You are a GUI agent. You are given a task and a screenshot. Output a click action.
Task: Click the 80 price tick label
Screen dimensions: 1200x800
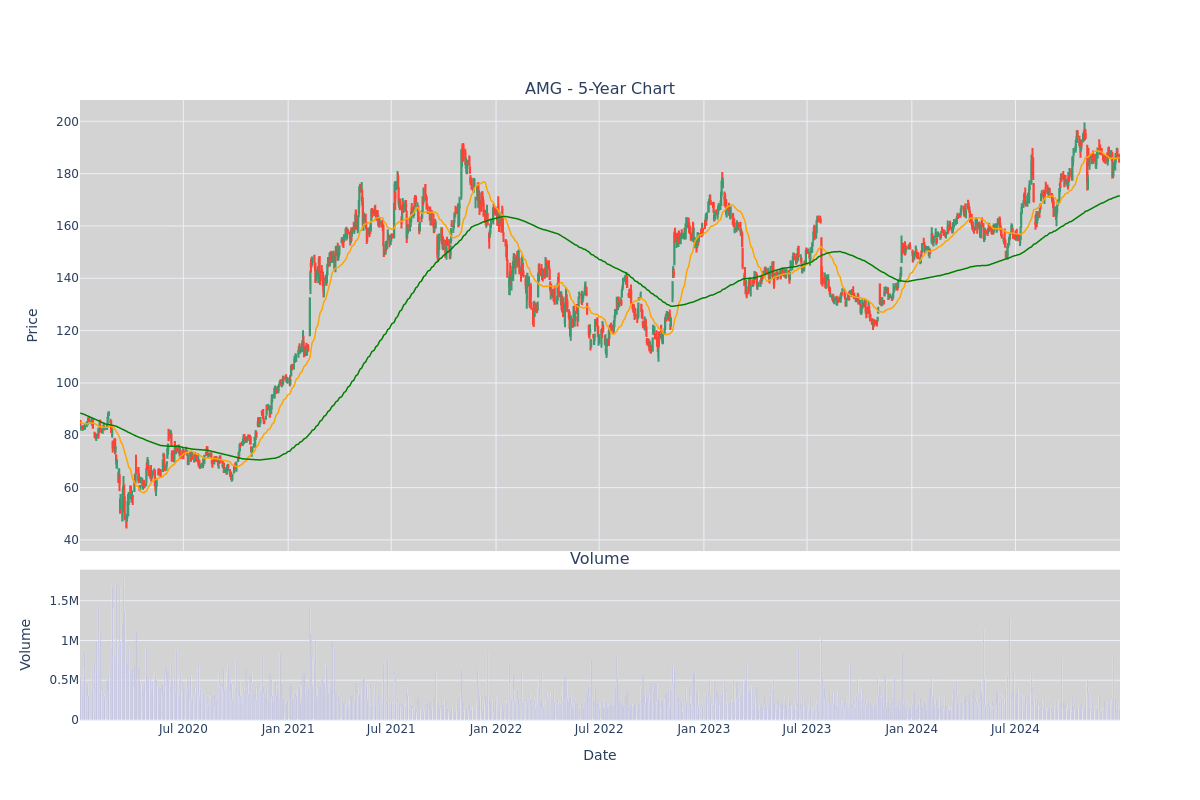[72, 435]
